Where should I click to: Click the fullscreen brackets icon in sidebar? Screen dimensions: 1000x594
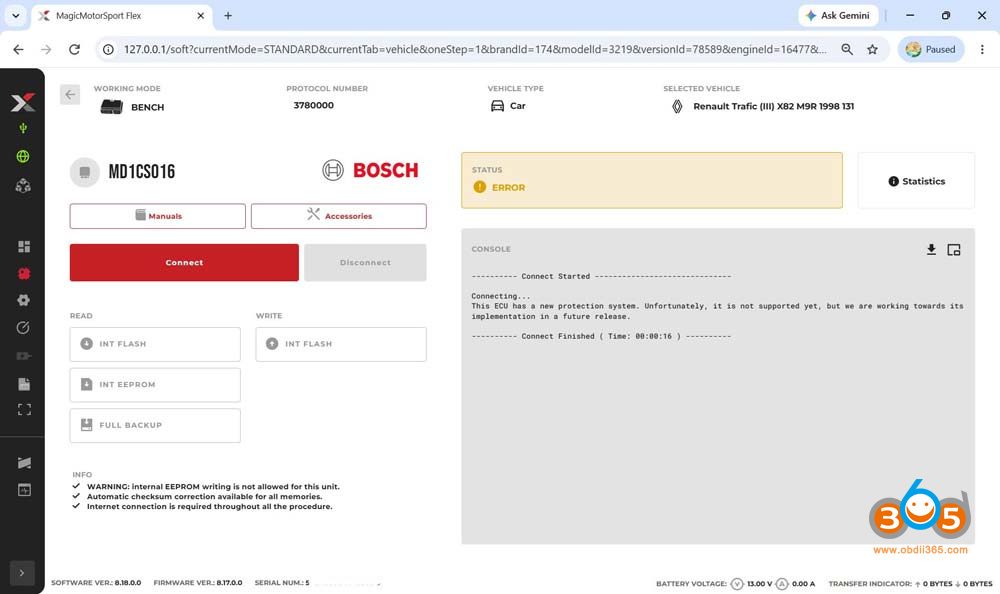[24, 410]
